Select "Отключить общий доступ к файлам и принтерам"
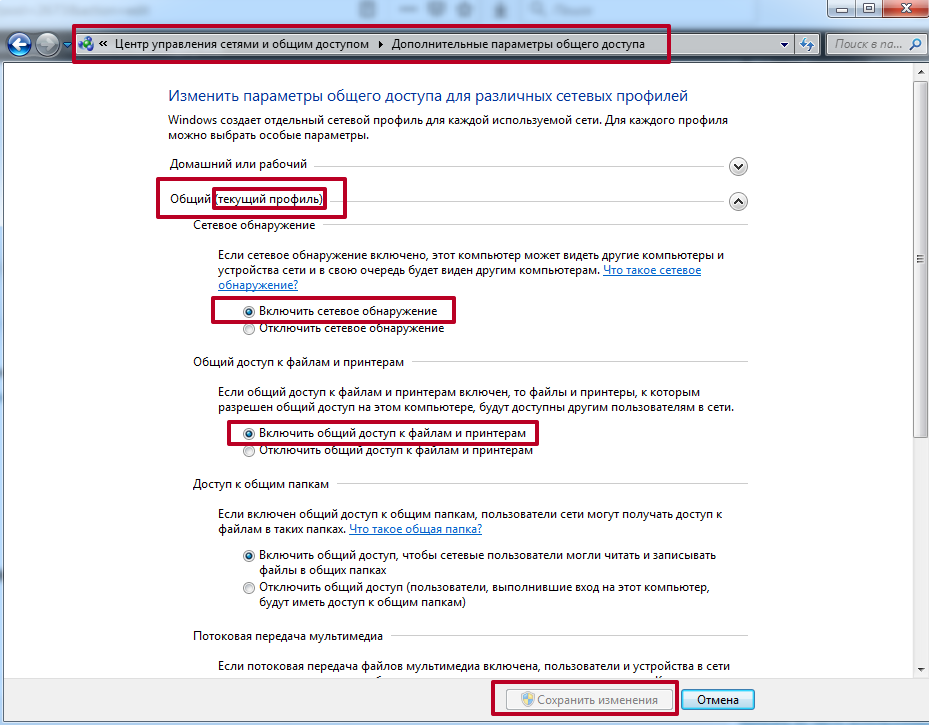929x725 pixels. 249,450
